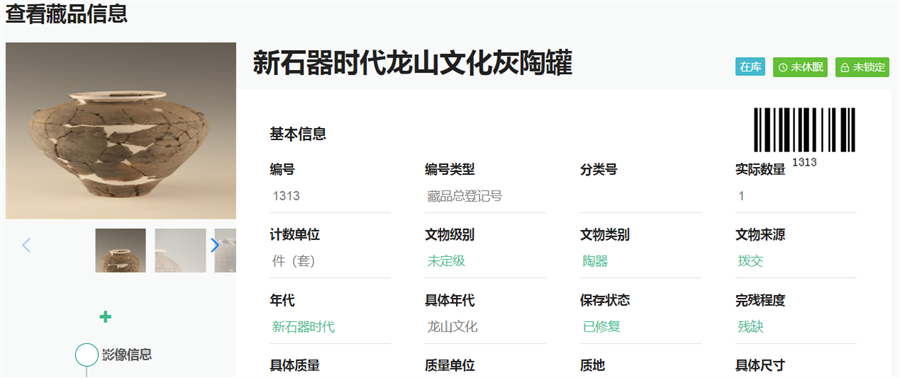This screenshot has width=900, height=380.
Task: Click the 影像信息 timeline circle marker
Action: point(87,355)
